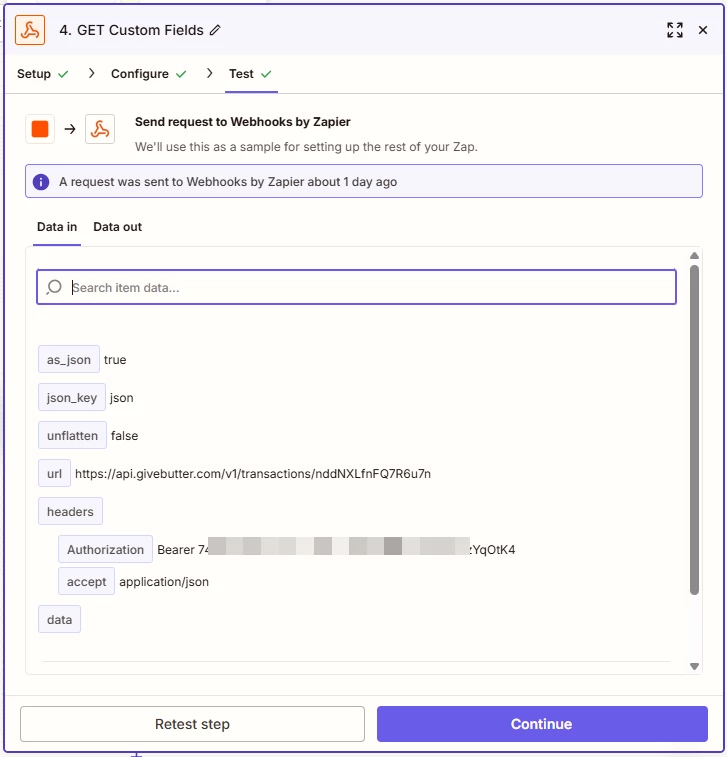Image resolution: width=727 pixels, height=757 pixels.
Task: Select the headers key label
Action: tap(70, 511)
